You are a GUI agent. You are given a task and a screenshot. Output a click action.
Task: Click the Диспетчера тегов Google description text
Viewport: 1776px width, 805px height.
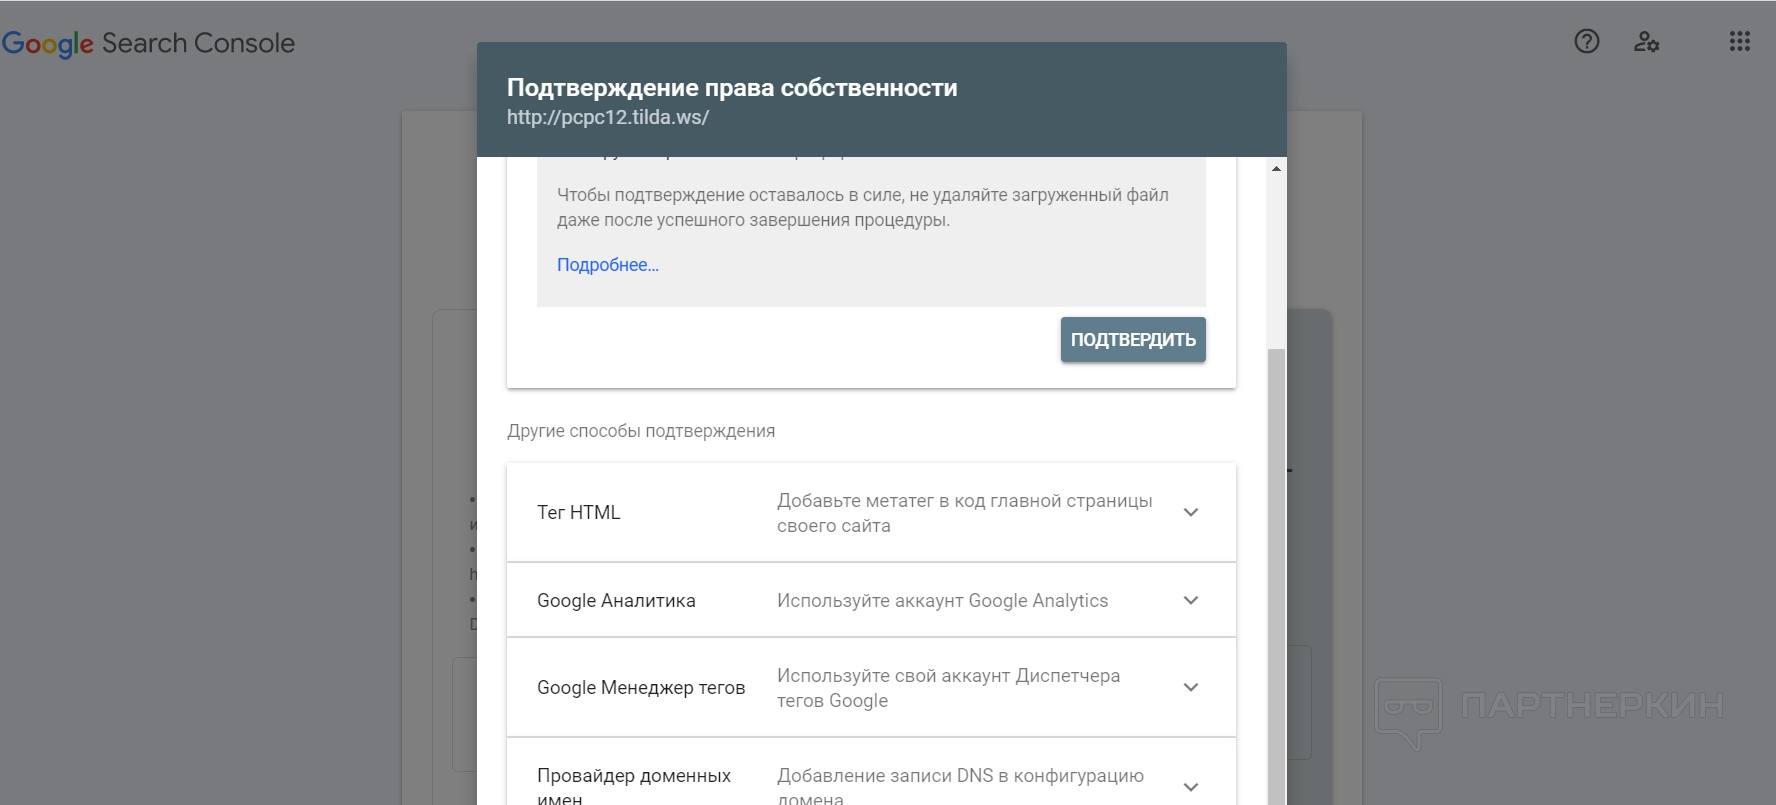tap(948, 688)
